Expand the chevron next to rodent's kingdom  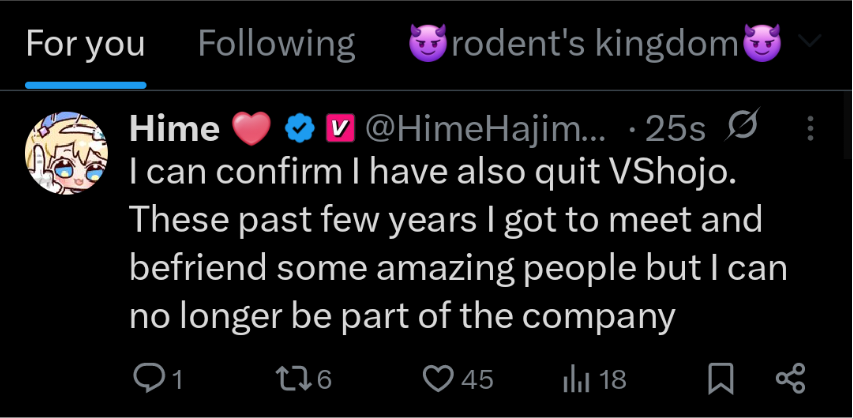point(811,43)
